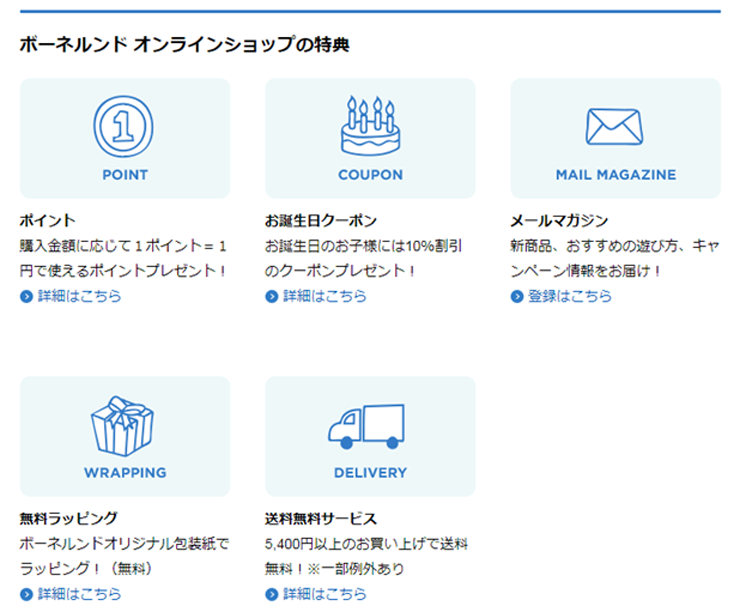The width and height of the screenshot is (740, 606).
Task: Click arrow icon beside 登録はこちら
Action: pos(517,296)
